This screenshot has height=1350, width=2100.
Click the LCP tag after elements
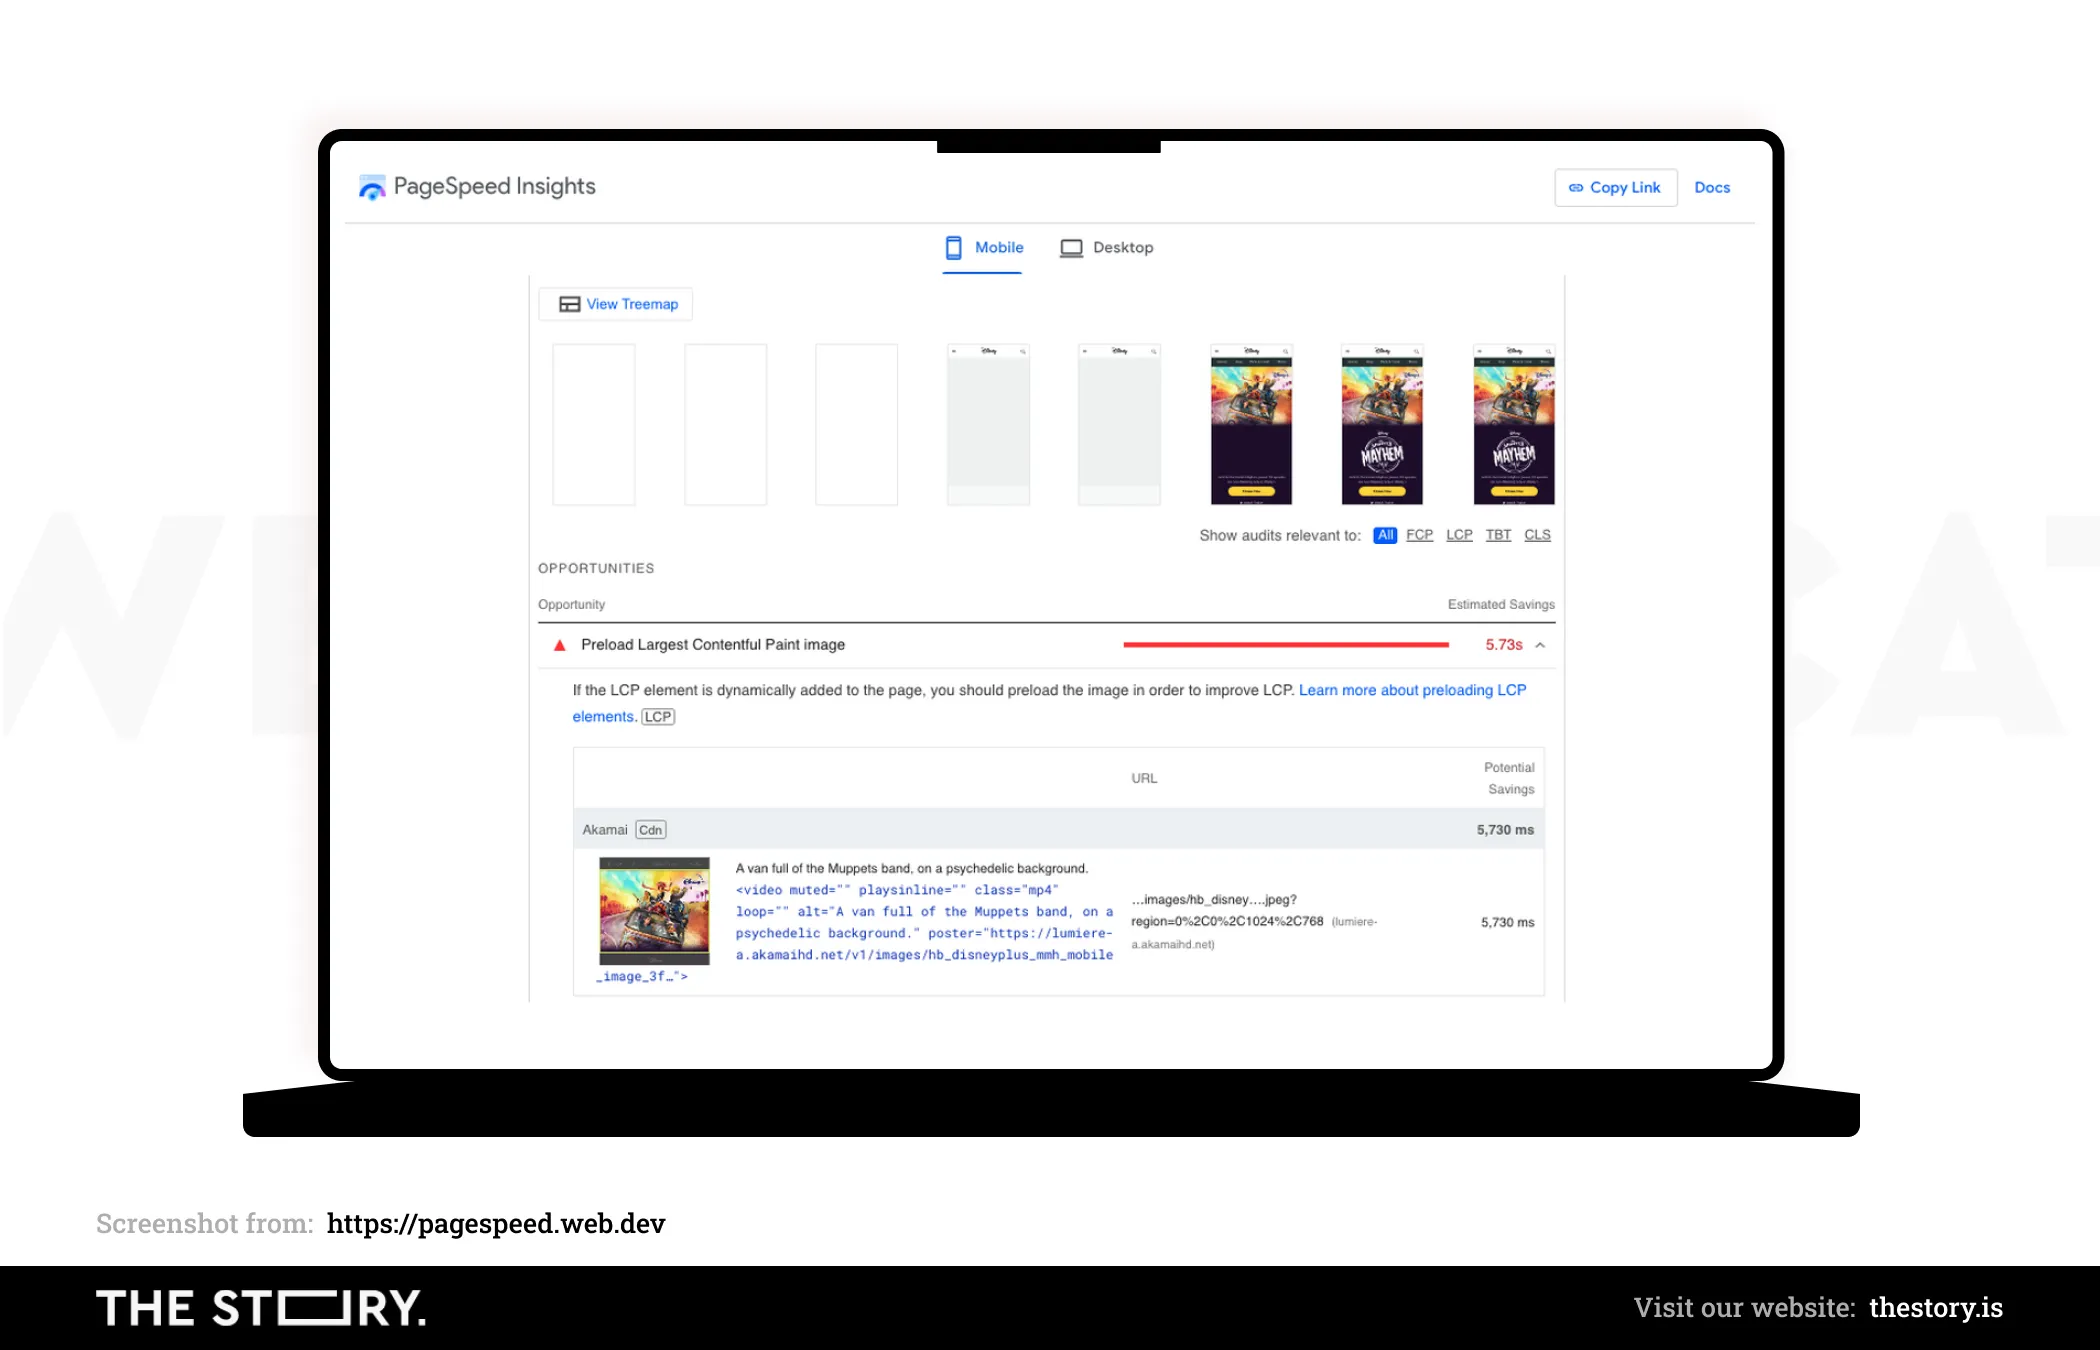click(x=658, y=717)
